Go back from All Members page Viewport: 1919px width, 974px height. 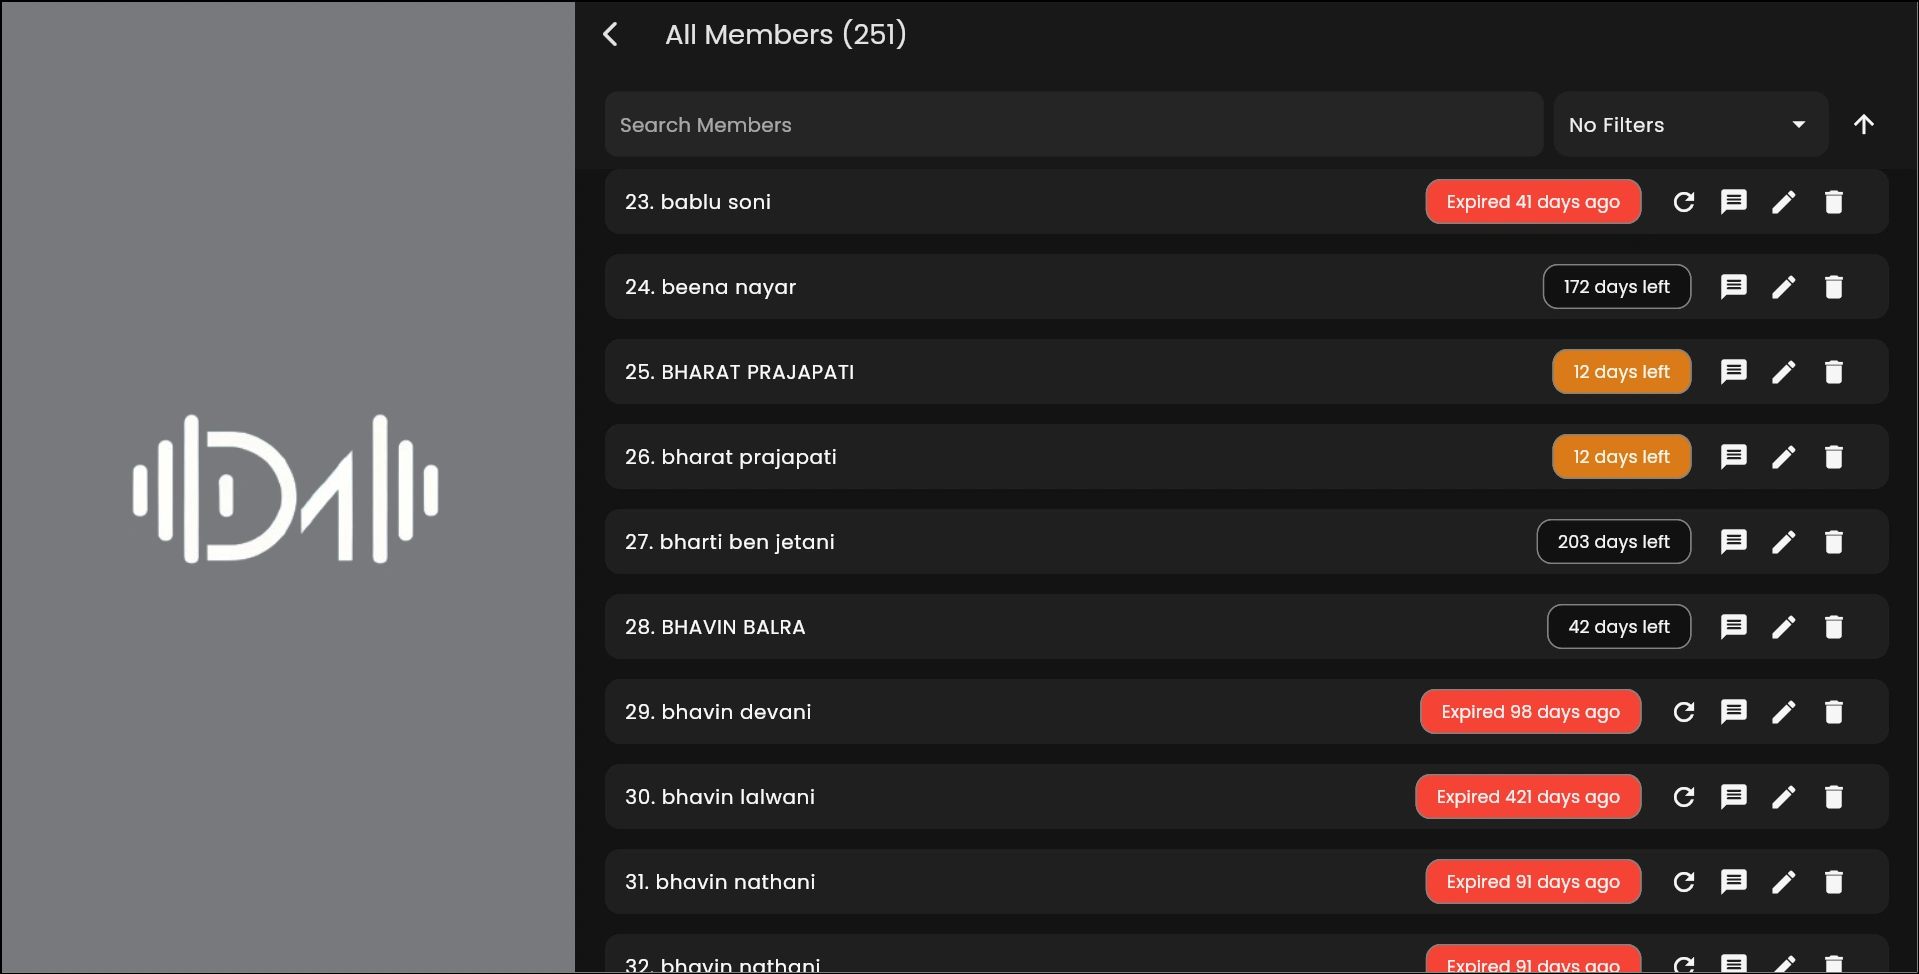point(611,35)
